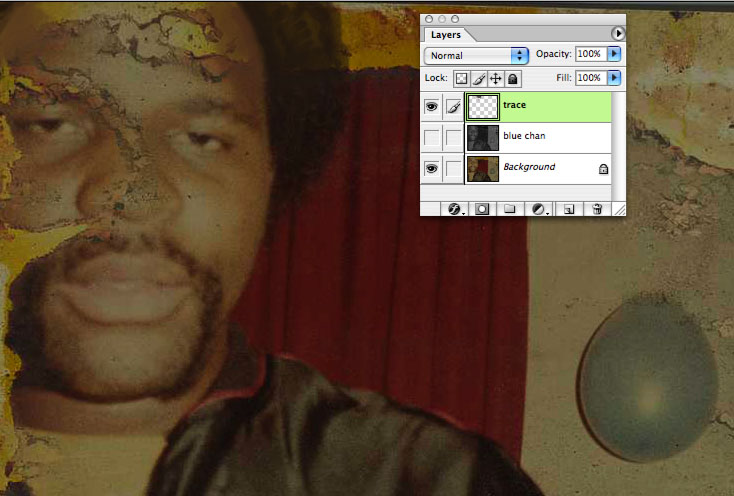Viewport: 734px width, 496px height.
Task: Click the Background layer lock icon
Action: click(603, 169)
